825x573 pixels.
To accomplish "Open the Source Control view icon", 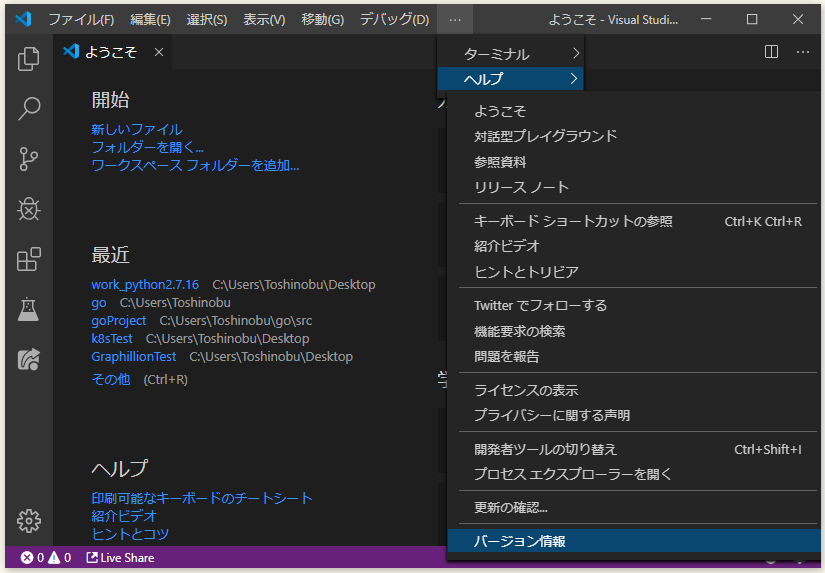I will point(28,159).
